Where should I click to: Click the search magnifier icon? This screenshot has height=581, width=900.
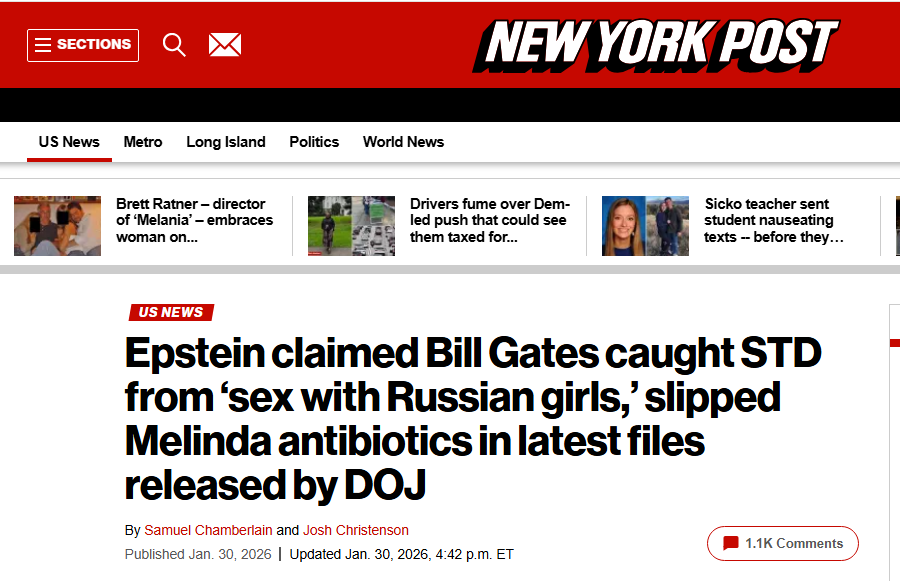174,45
